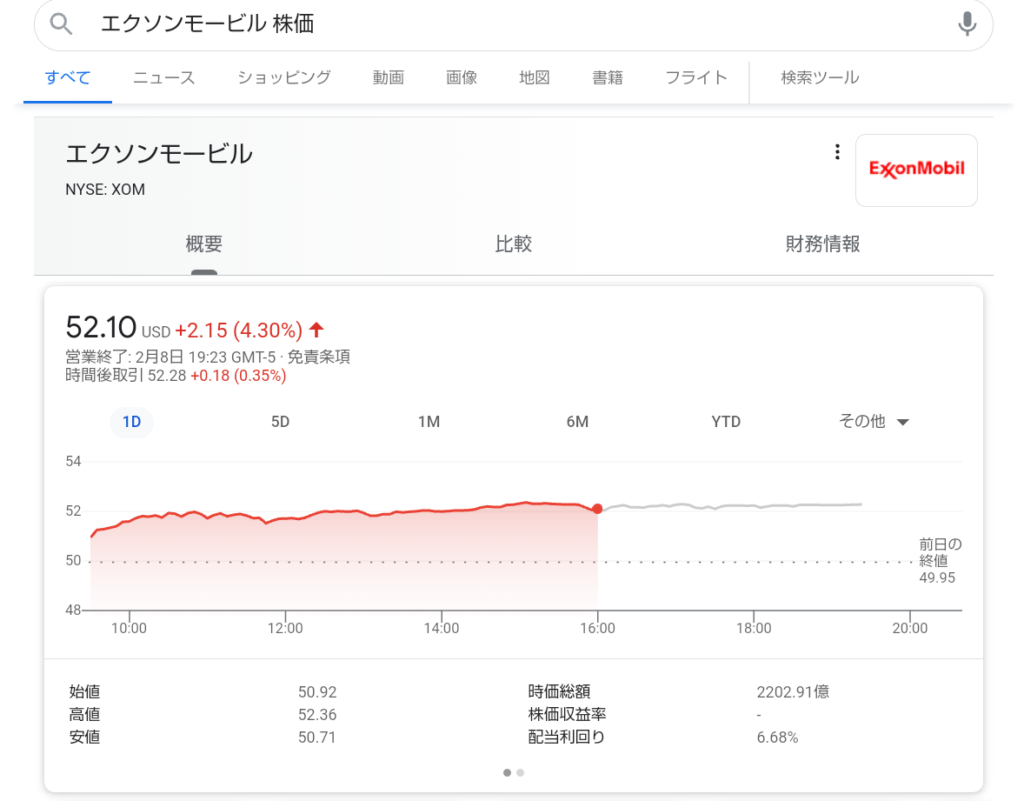The height and width of the screenshot is (801, 1024).
Task: Switch to the 比較 tab
Action: (x=513, y=244)
